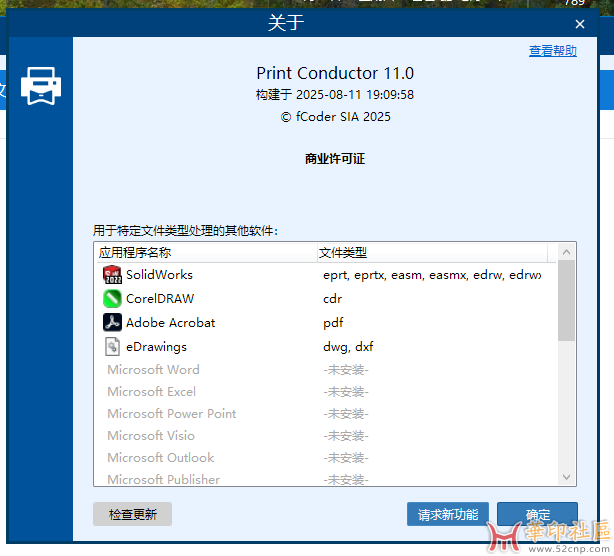
Task: Click the 请求新功能 button
Action: 448,514
